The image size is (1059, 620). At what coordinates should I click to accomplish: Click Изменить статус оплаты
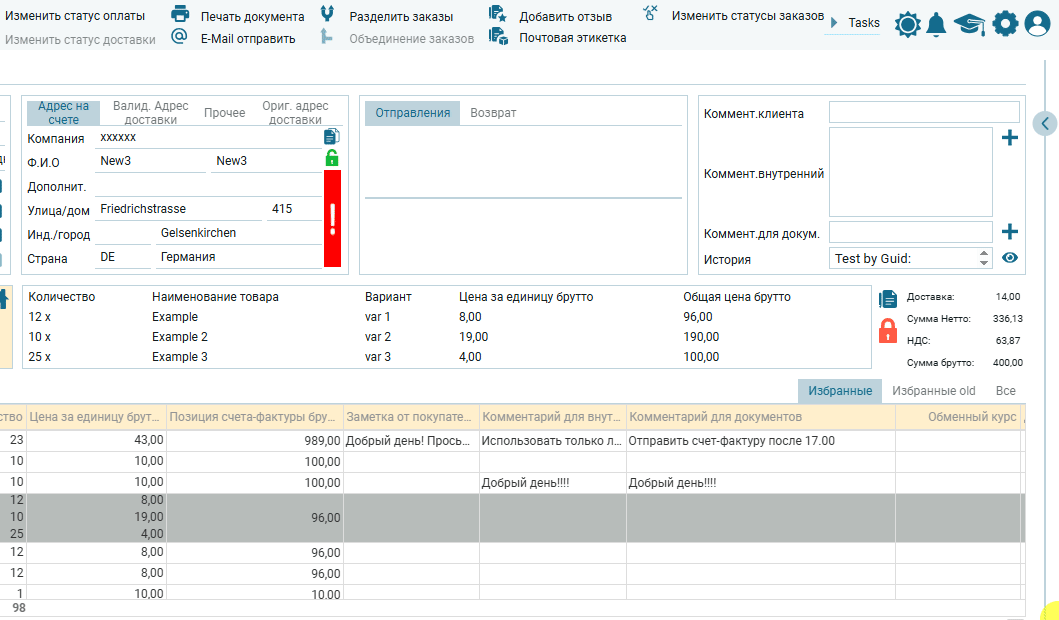click(x=76, y=16)
